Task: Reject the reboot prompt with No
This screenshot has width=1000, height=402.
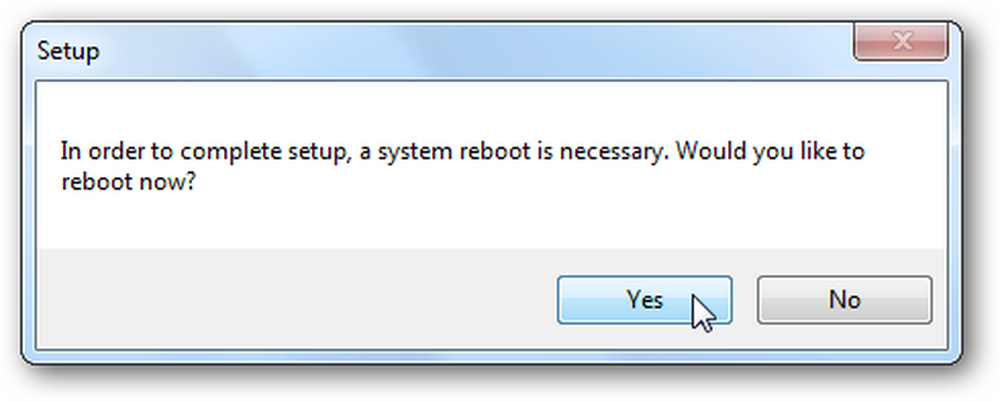Action: [844, 300]
